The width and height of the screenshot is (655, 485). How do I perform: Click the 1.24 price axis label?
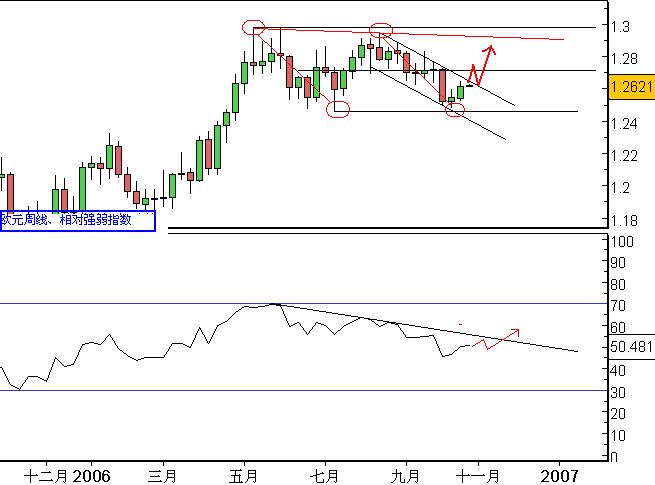click(x=624, y=124)
